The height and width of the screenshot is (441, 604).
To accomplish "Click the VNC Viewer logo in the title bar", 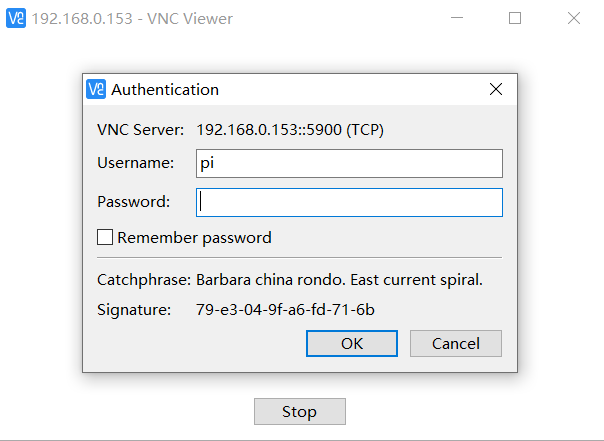I will coord(16,18).
